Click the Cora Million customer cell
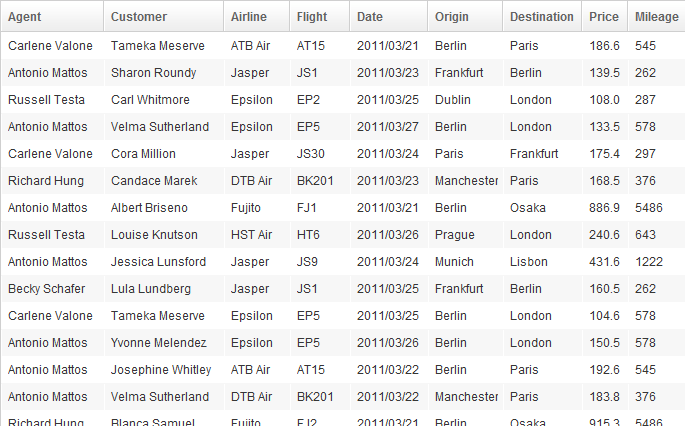Viewport: 685px width, 426px height. click(164, 154)
